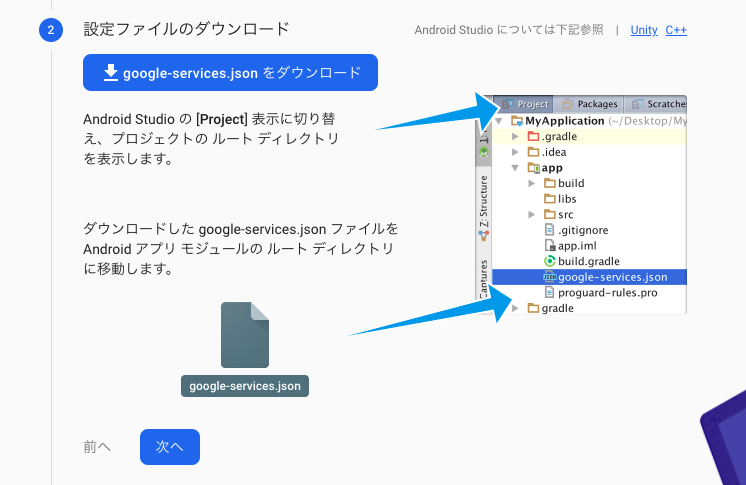Click the bottom gradle folder icon

(x=533, y=308)
